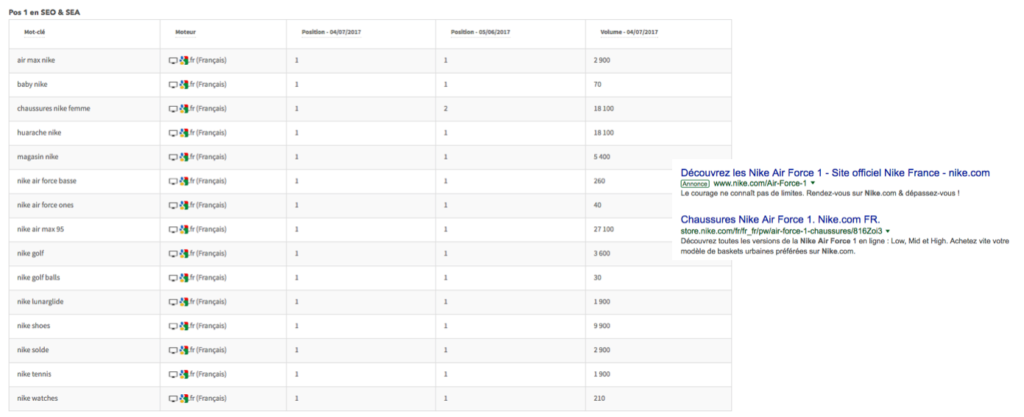Click the desktop icon in the nike watches row
Screen dimensions: 1024x417
173,399
